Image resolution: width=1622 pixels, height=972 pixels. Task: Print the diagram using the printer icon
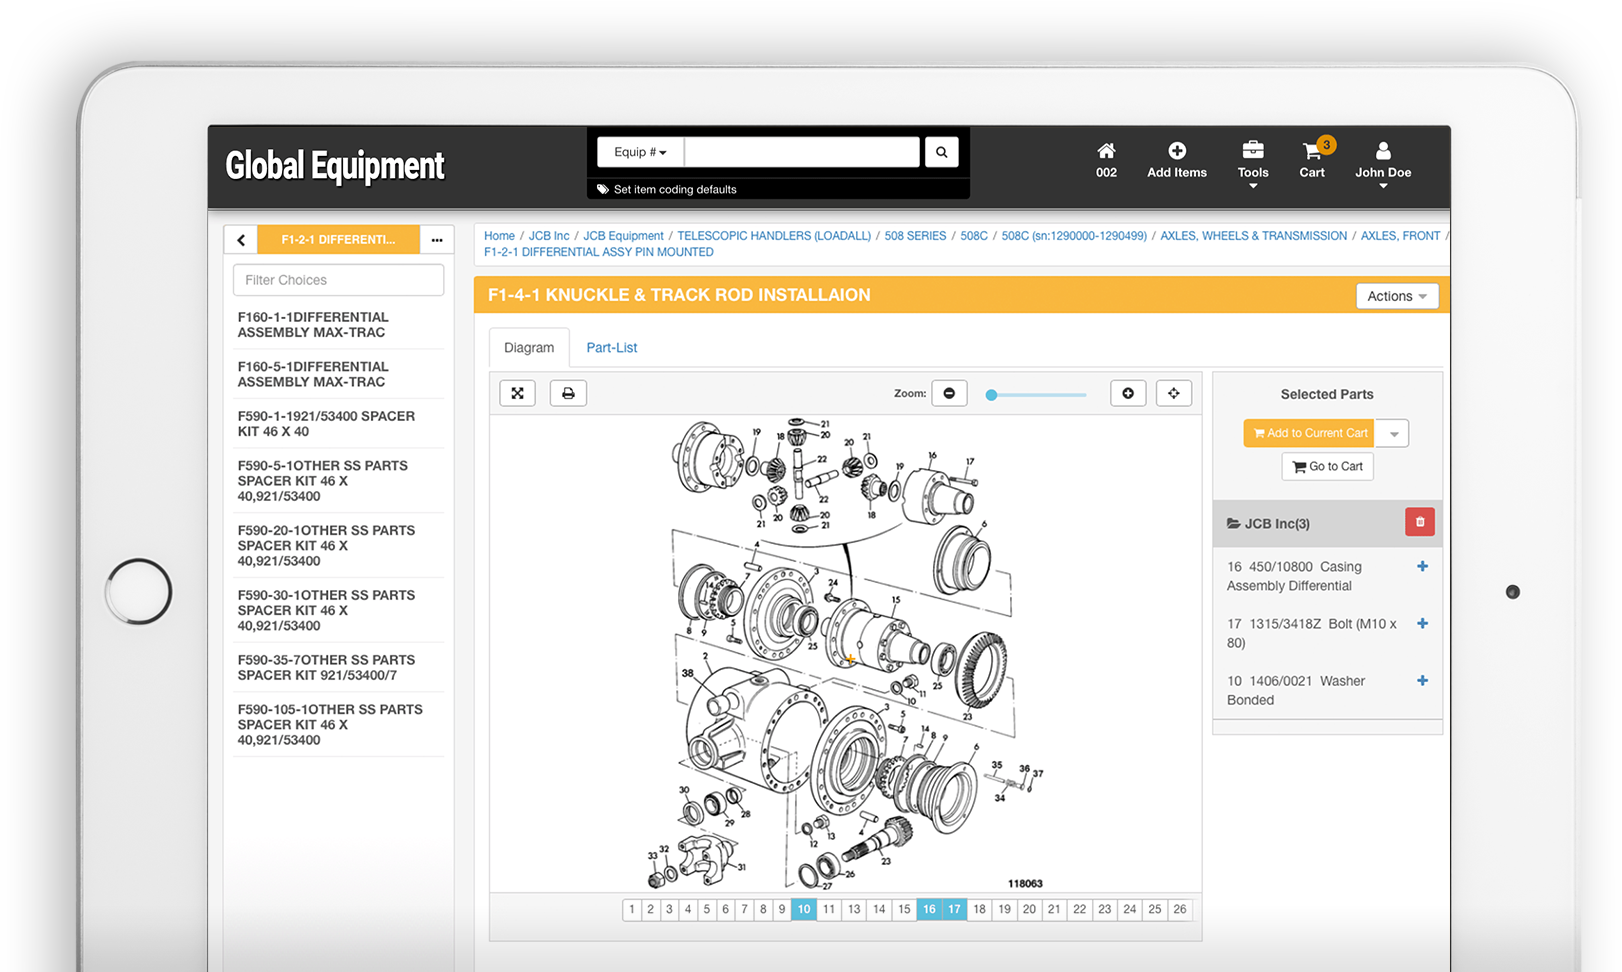click(568, 392)
